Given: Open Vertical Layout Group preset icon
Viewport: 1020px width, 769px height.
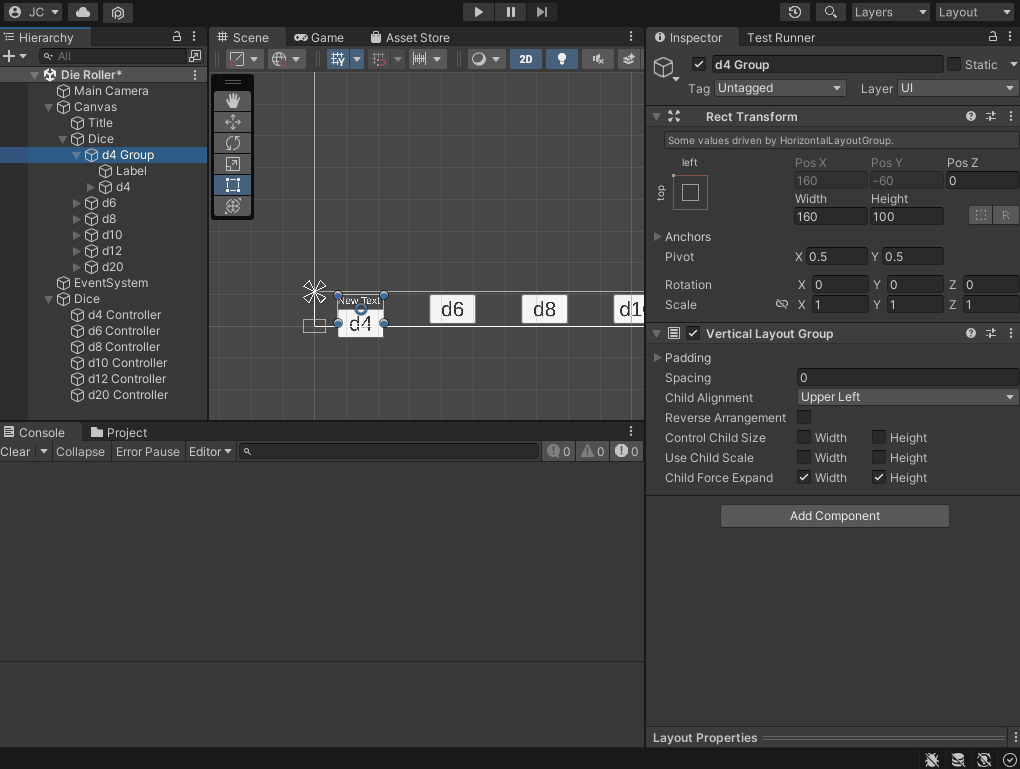Looking at the screenshot, I should coord(991,333).
